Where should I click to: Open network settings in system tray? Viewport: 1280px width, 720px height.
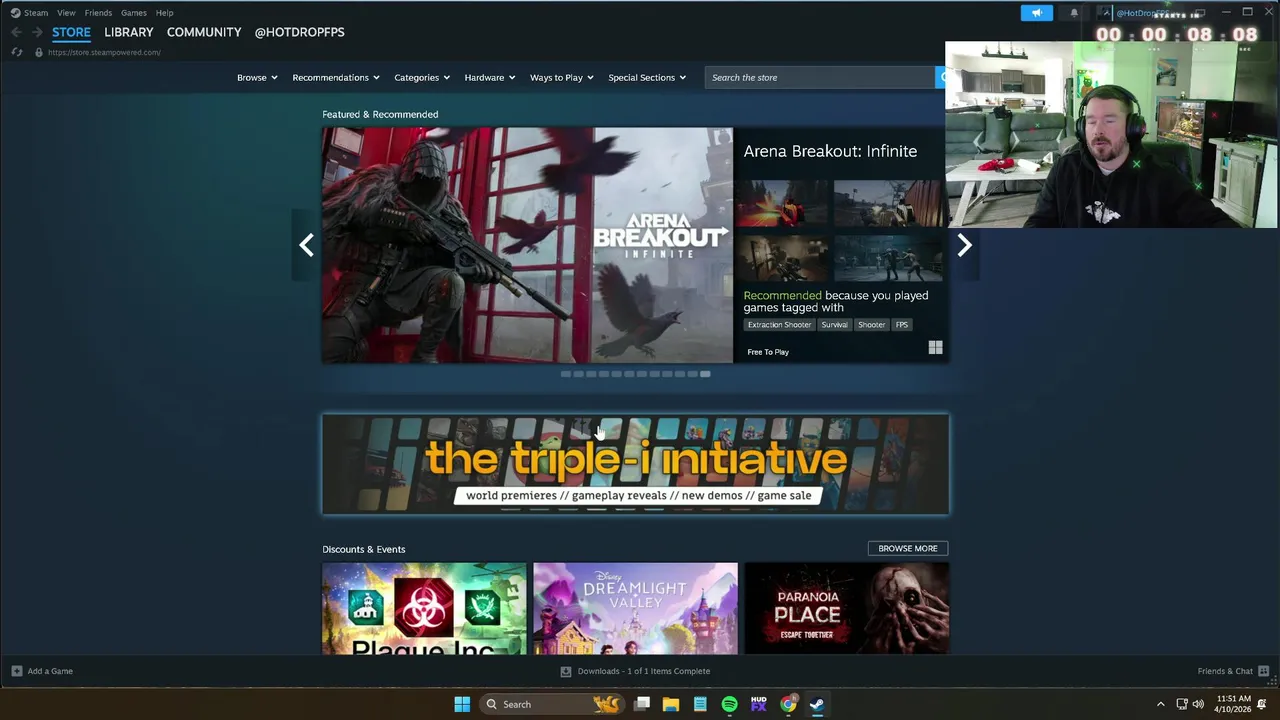click(x=1181, y=704)
